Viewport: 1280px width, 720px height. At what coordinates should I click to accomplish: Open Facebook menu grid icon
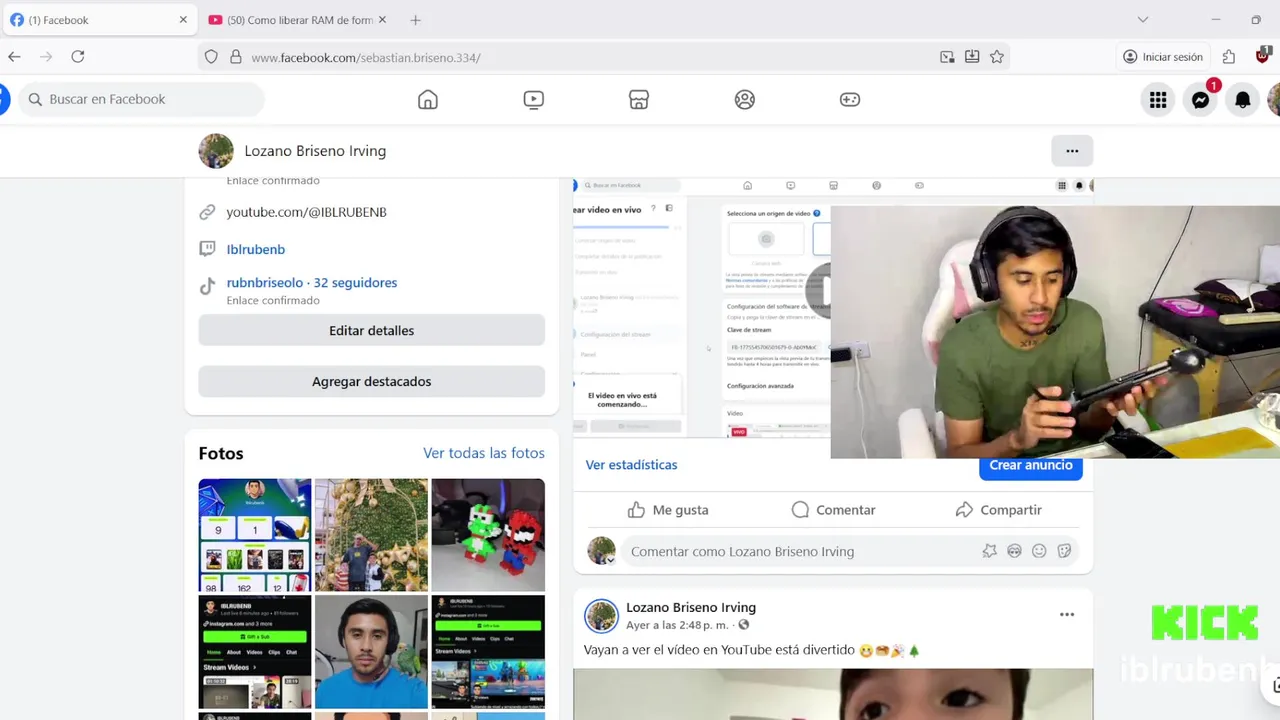1158,99
